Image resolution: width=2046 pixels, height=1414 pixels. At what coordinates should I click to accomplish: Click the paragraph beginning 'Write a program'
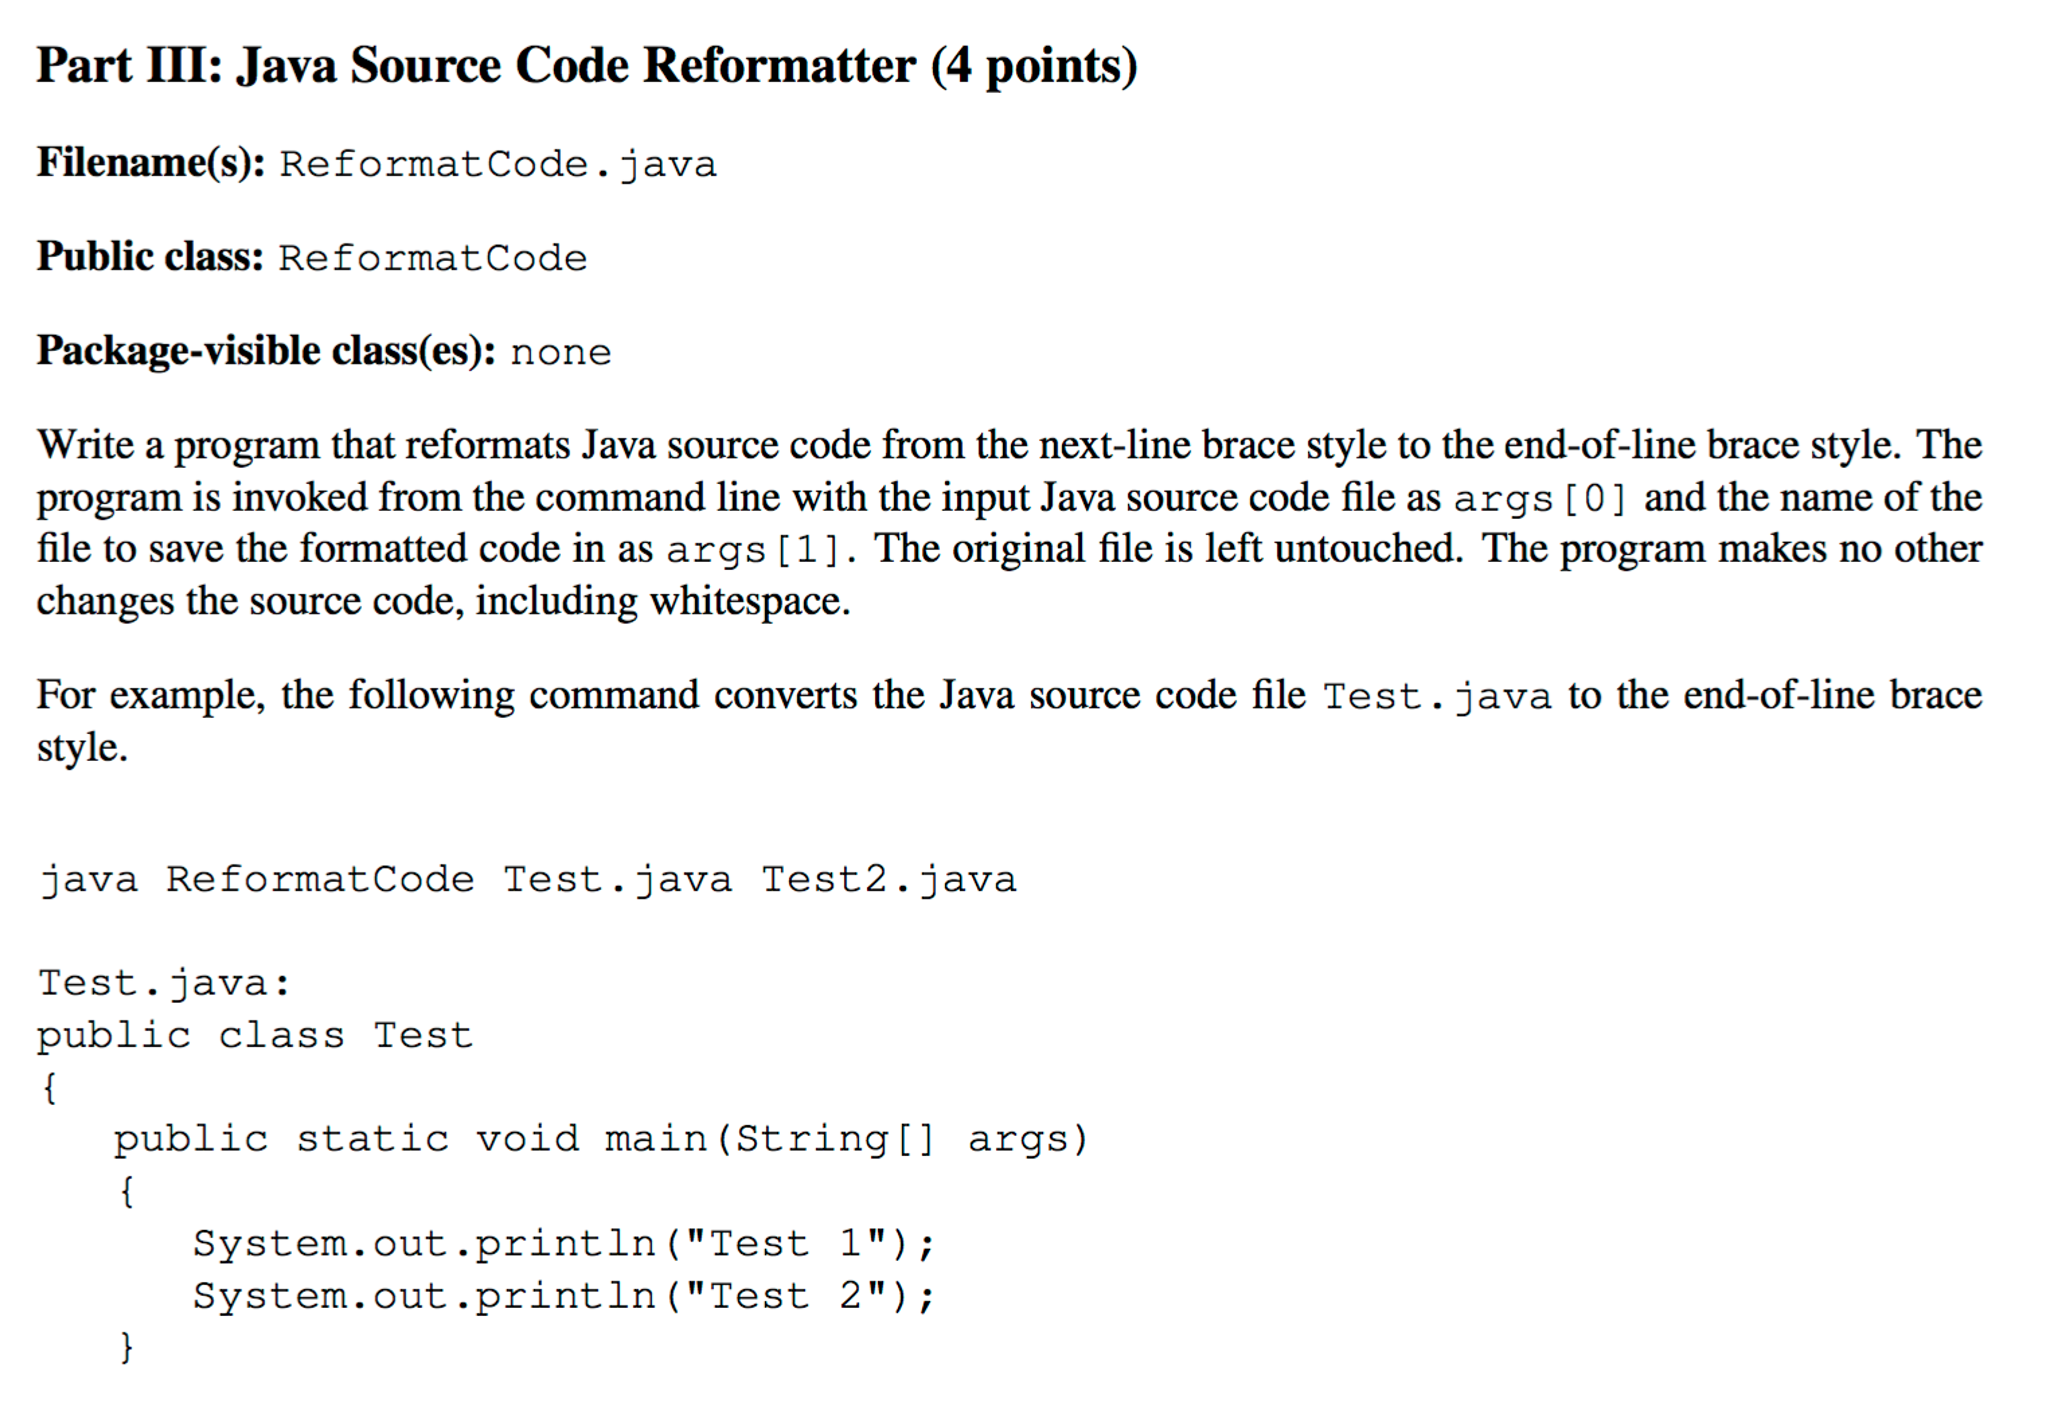pos(1010,522)
